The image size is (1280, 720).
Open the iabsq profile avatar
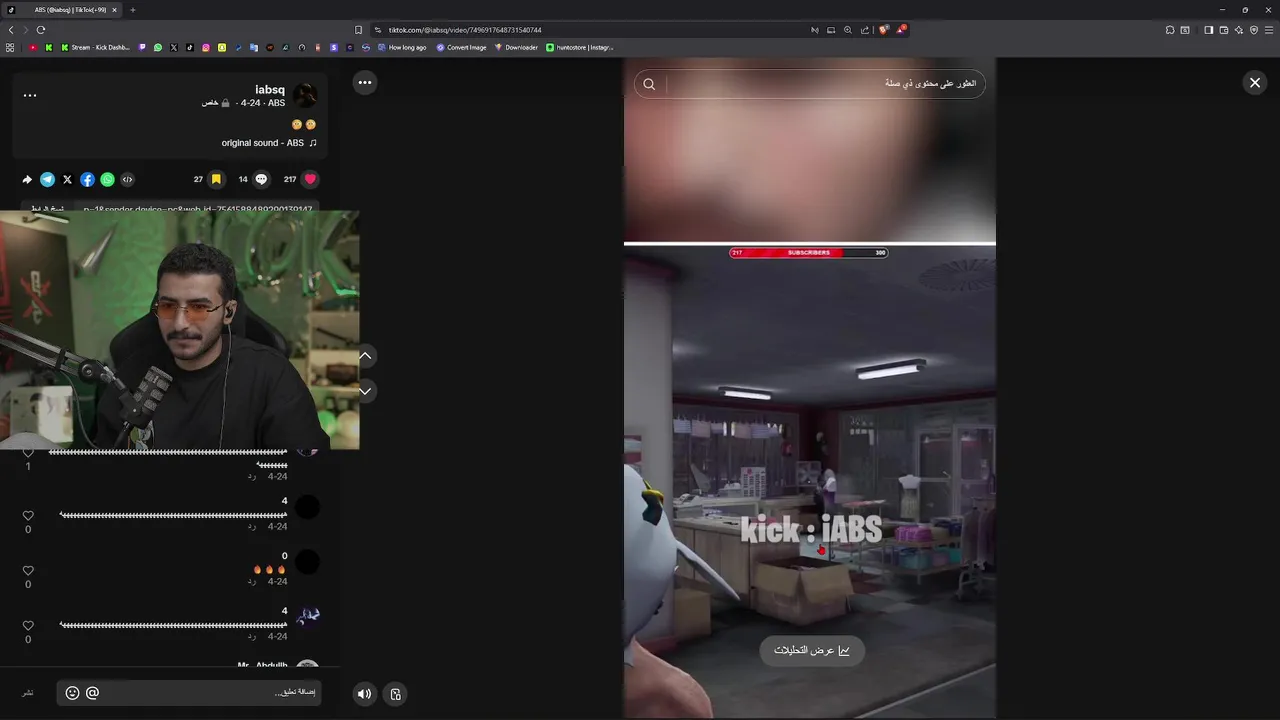click(x=304, y=95)
